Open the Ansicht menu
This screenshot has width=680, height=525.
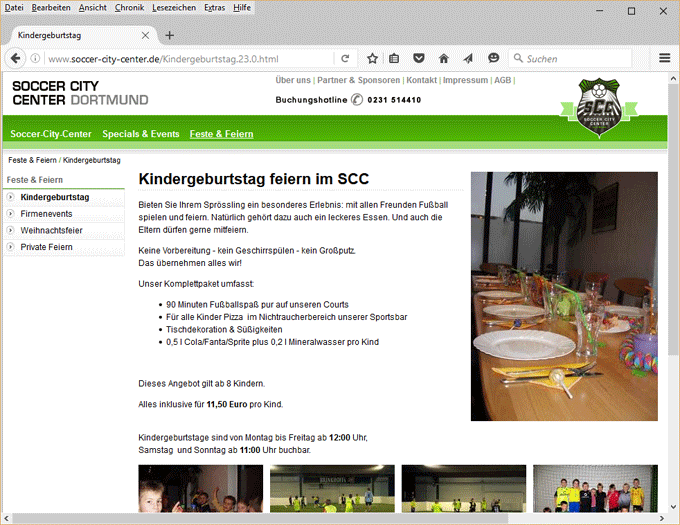(x=92, y=7)
